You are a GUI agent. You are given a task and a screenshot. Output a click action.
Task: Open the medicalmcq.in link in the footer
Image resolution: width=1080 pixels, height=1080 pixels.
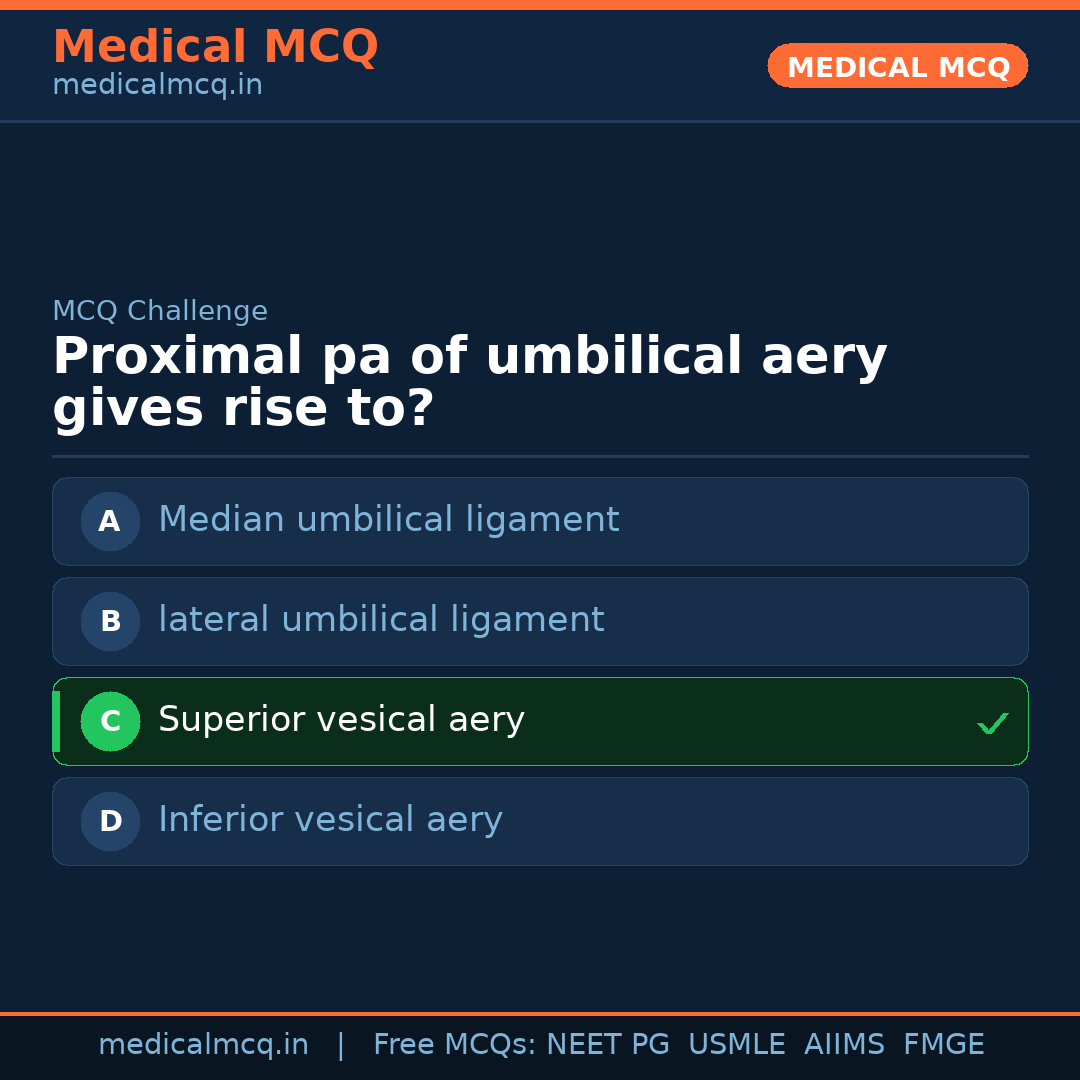pyautogui.click(x=203, y=1045)
